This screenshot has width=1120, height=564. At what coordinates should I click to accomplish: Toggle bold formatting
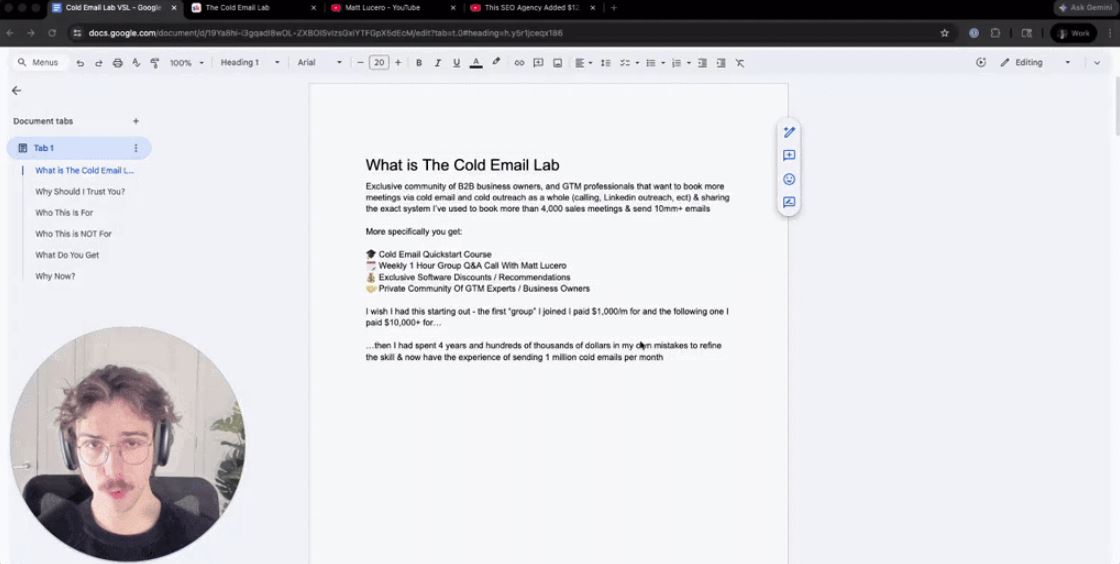(x=419, y=63)
